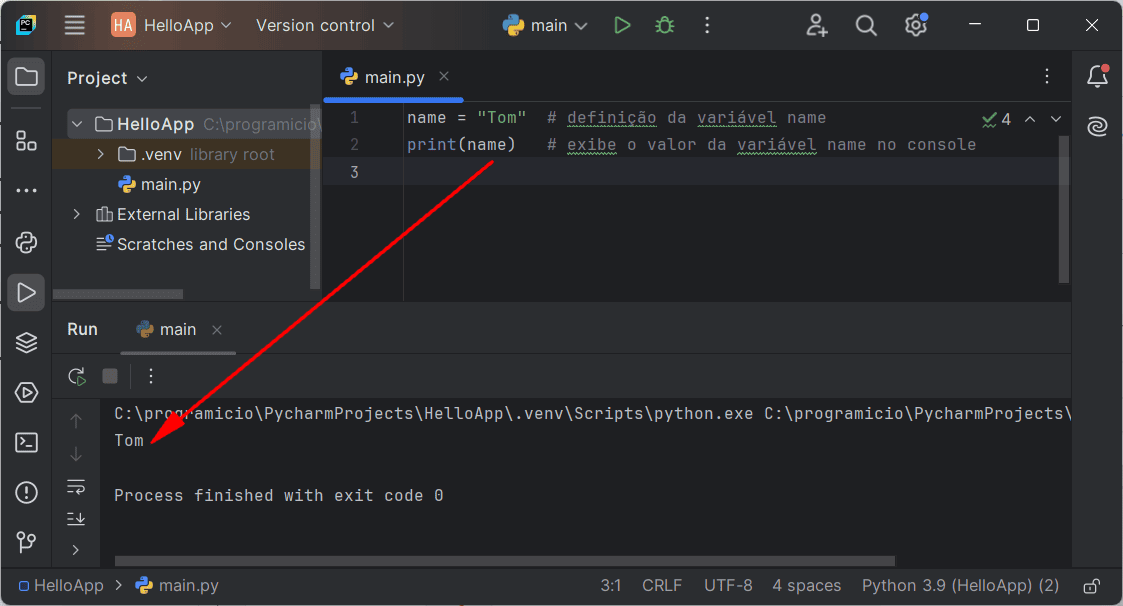Toggle the Project tool window folder icon

click(26, 77)
